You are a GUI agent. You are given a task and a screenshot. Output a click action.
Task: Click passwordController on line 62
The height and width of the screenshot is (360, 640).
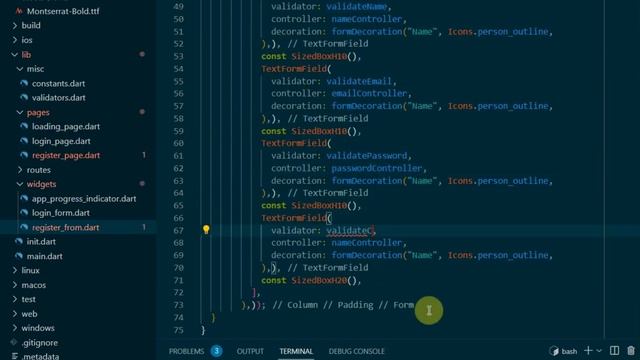[x=377, y=168]
